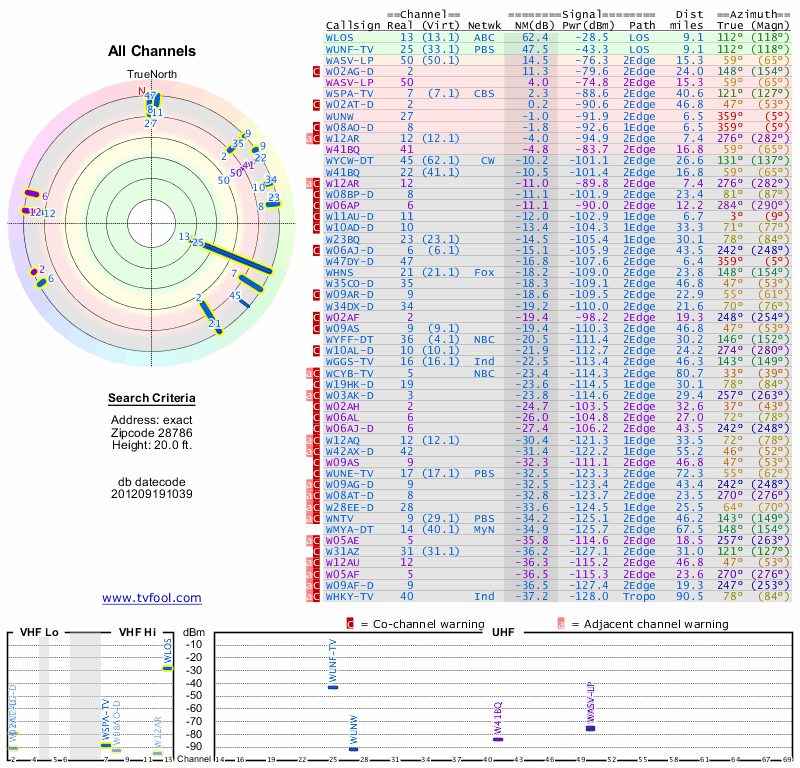
Task: Select the WSPA-TV marker in the VHF chart
Action: [106, 744]
